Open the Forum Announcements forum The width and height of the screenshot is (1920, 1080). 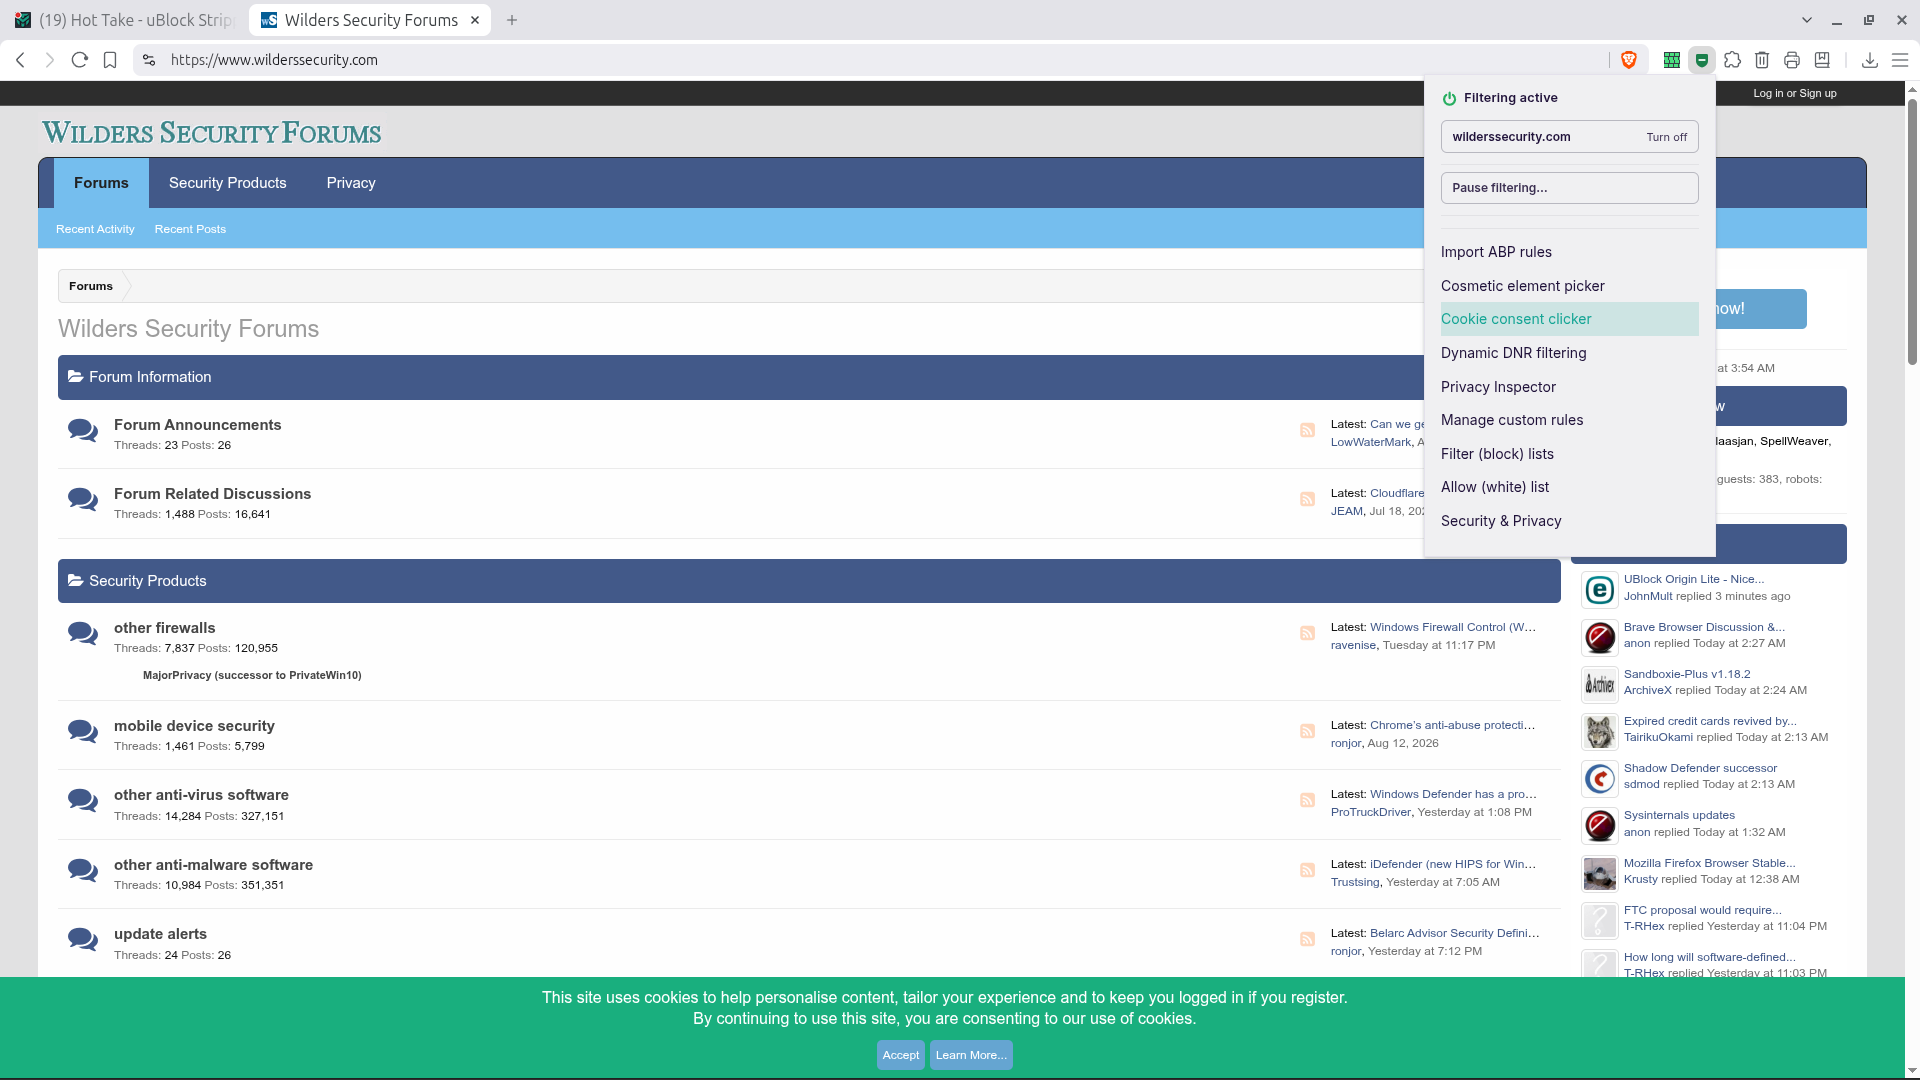point(198,425)
